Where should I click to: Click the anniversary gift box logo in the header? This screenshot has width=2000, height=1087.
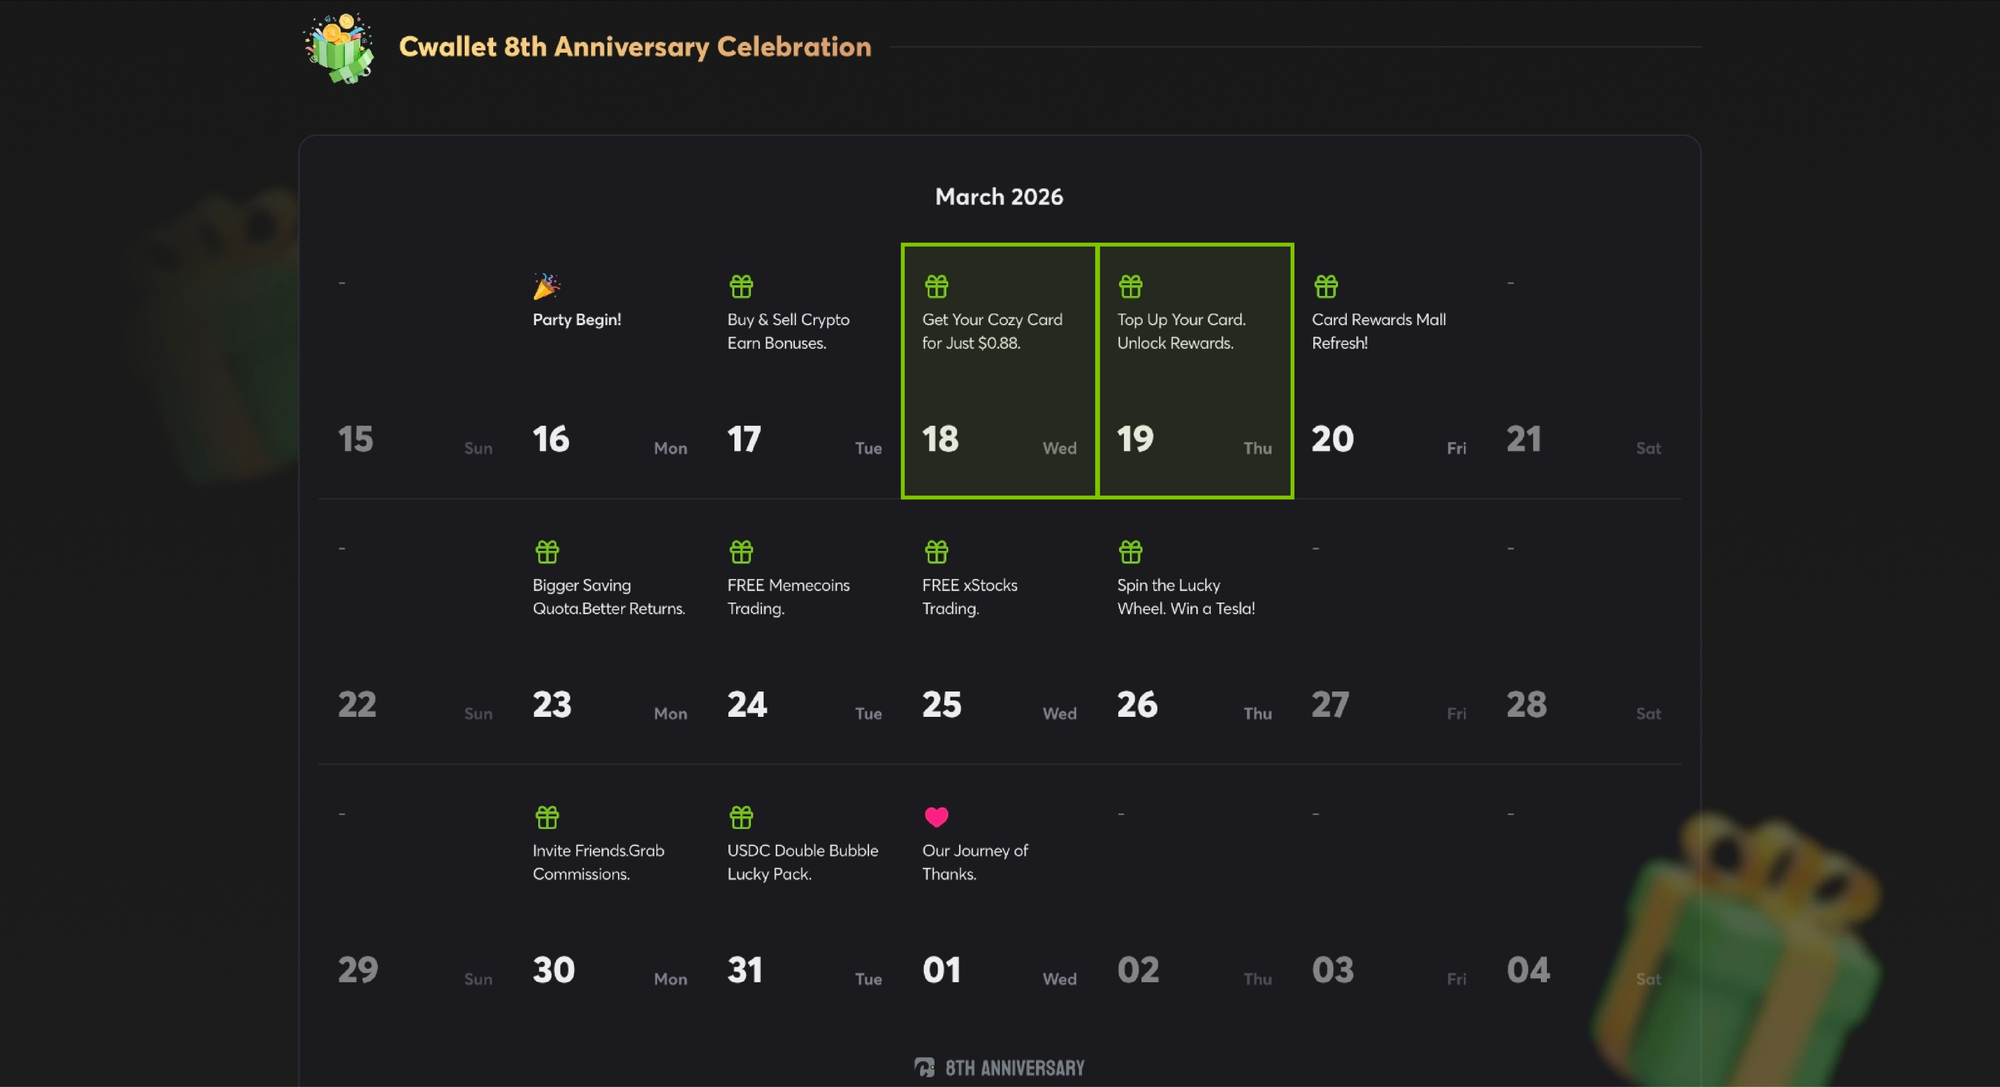coord(339,48)
